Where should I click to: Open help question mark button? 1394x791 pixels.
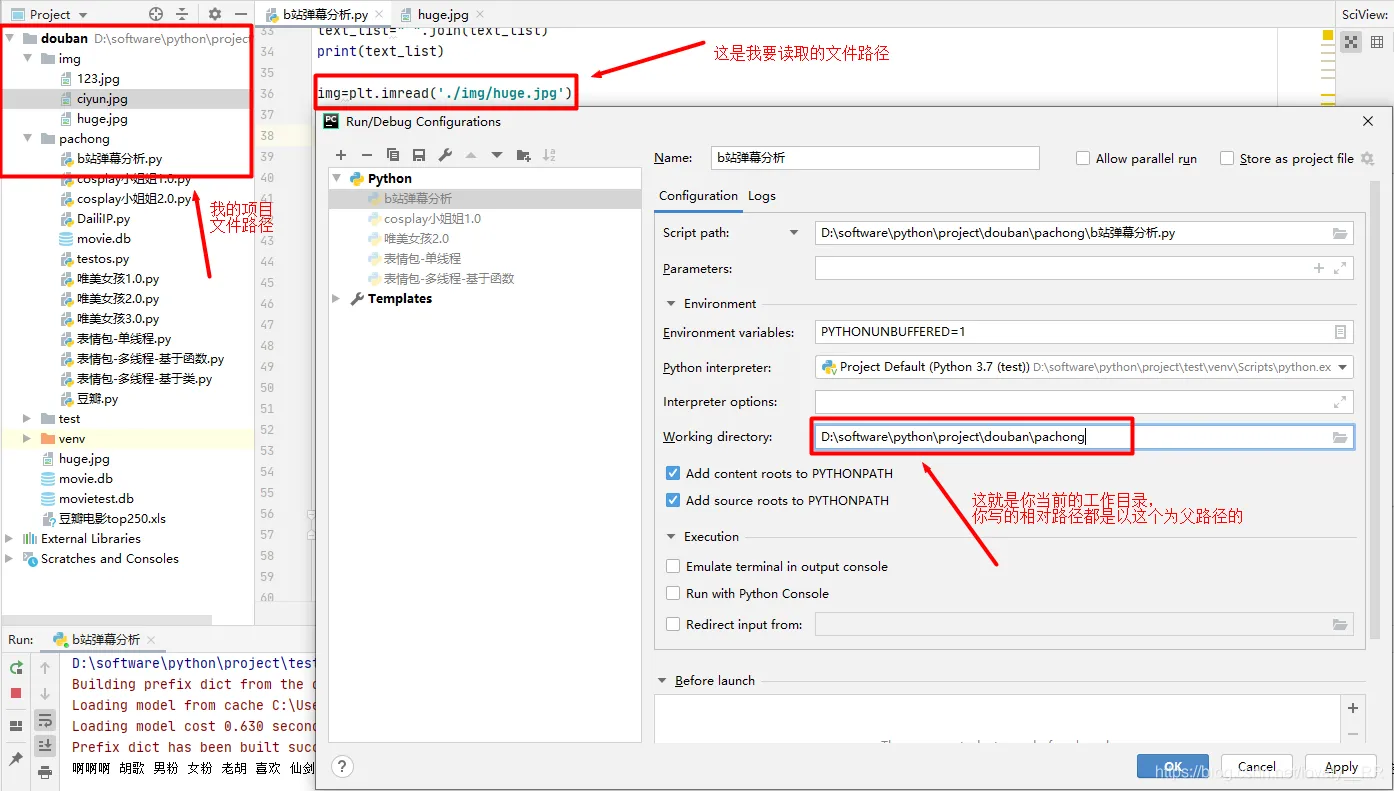tap(342, 767)
